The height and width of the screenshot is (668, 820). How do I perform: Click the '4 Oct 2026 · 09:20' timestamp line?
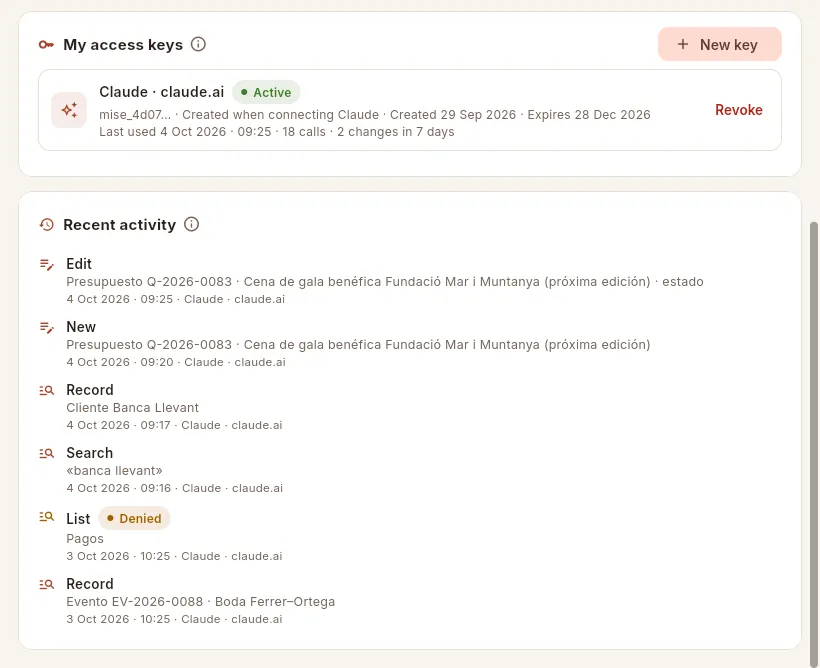(176, 362)
